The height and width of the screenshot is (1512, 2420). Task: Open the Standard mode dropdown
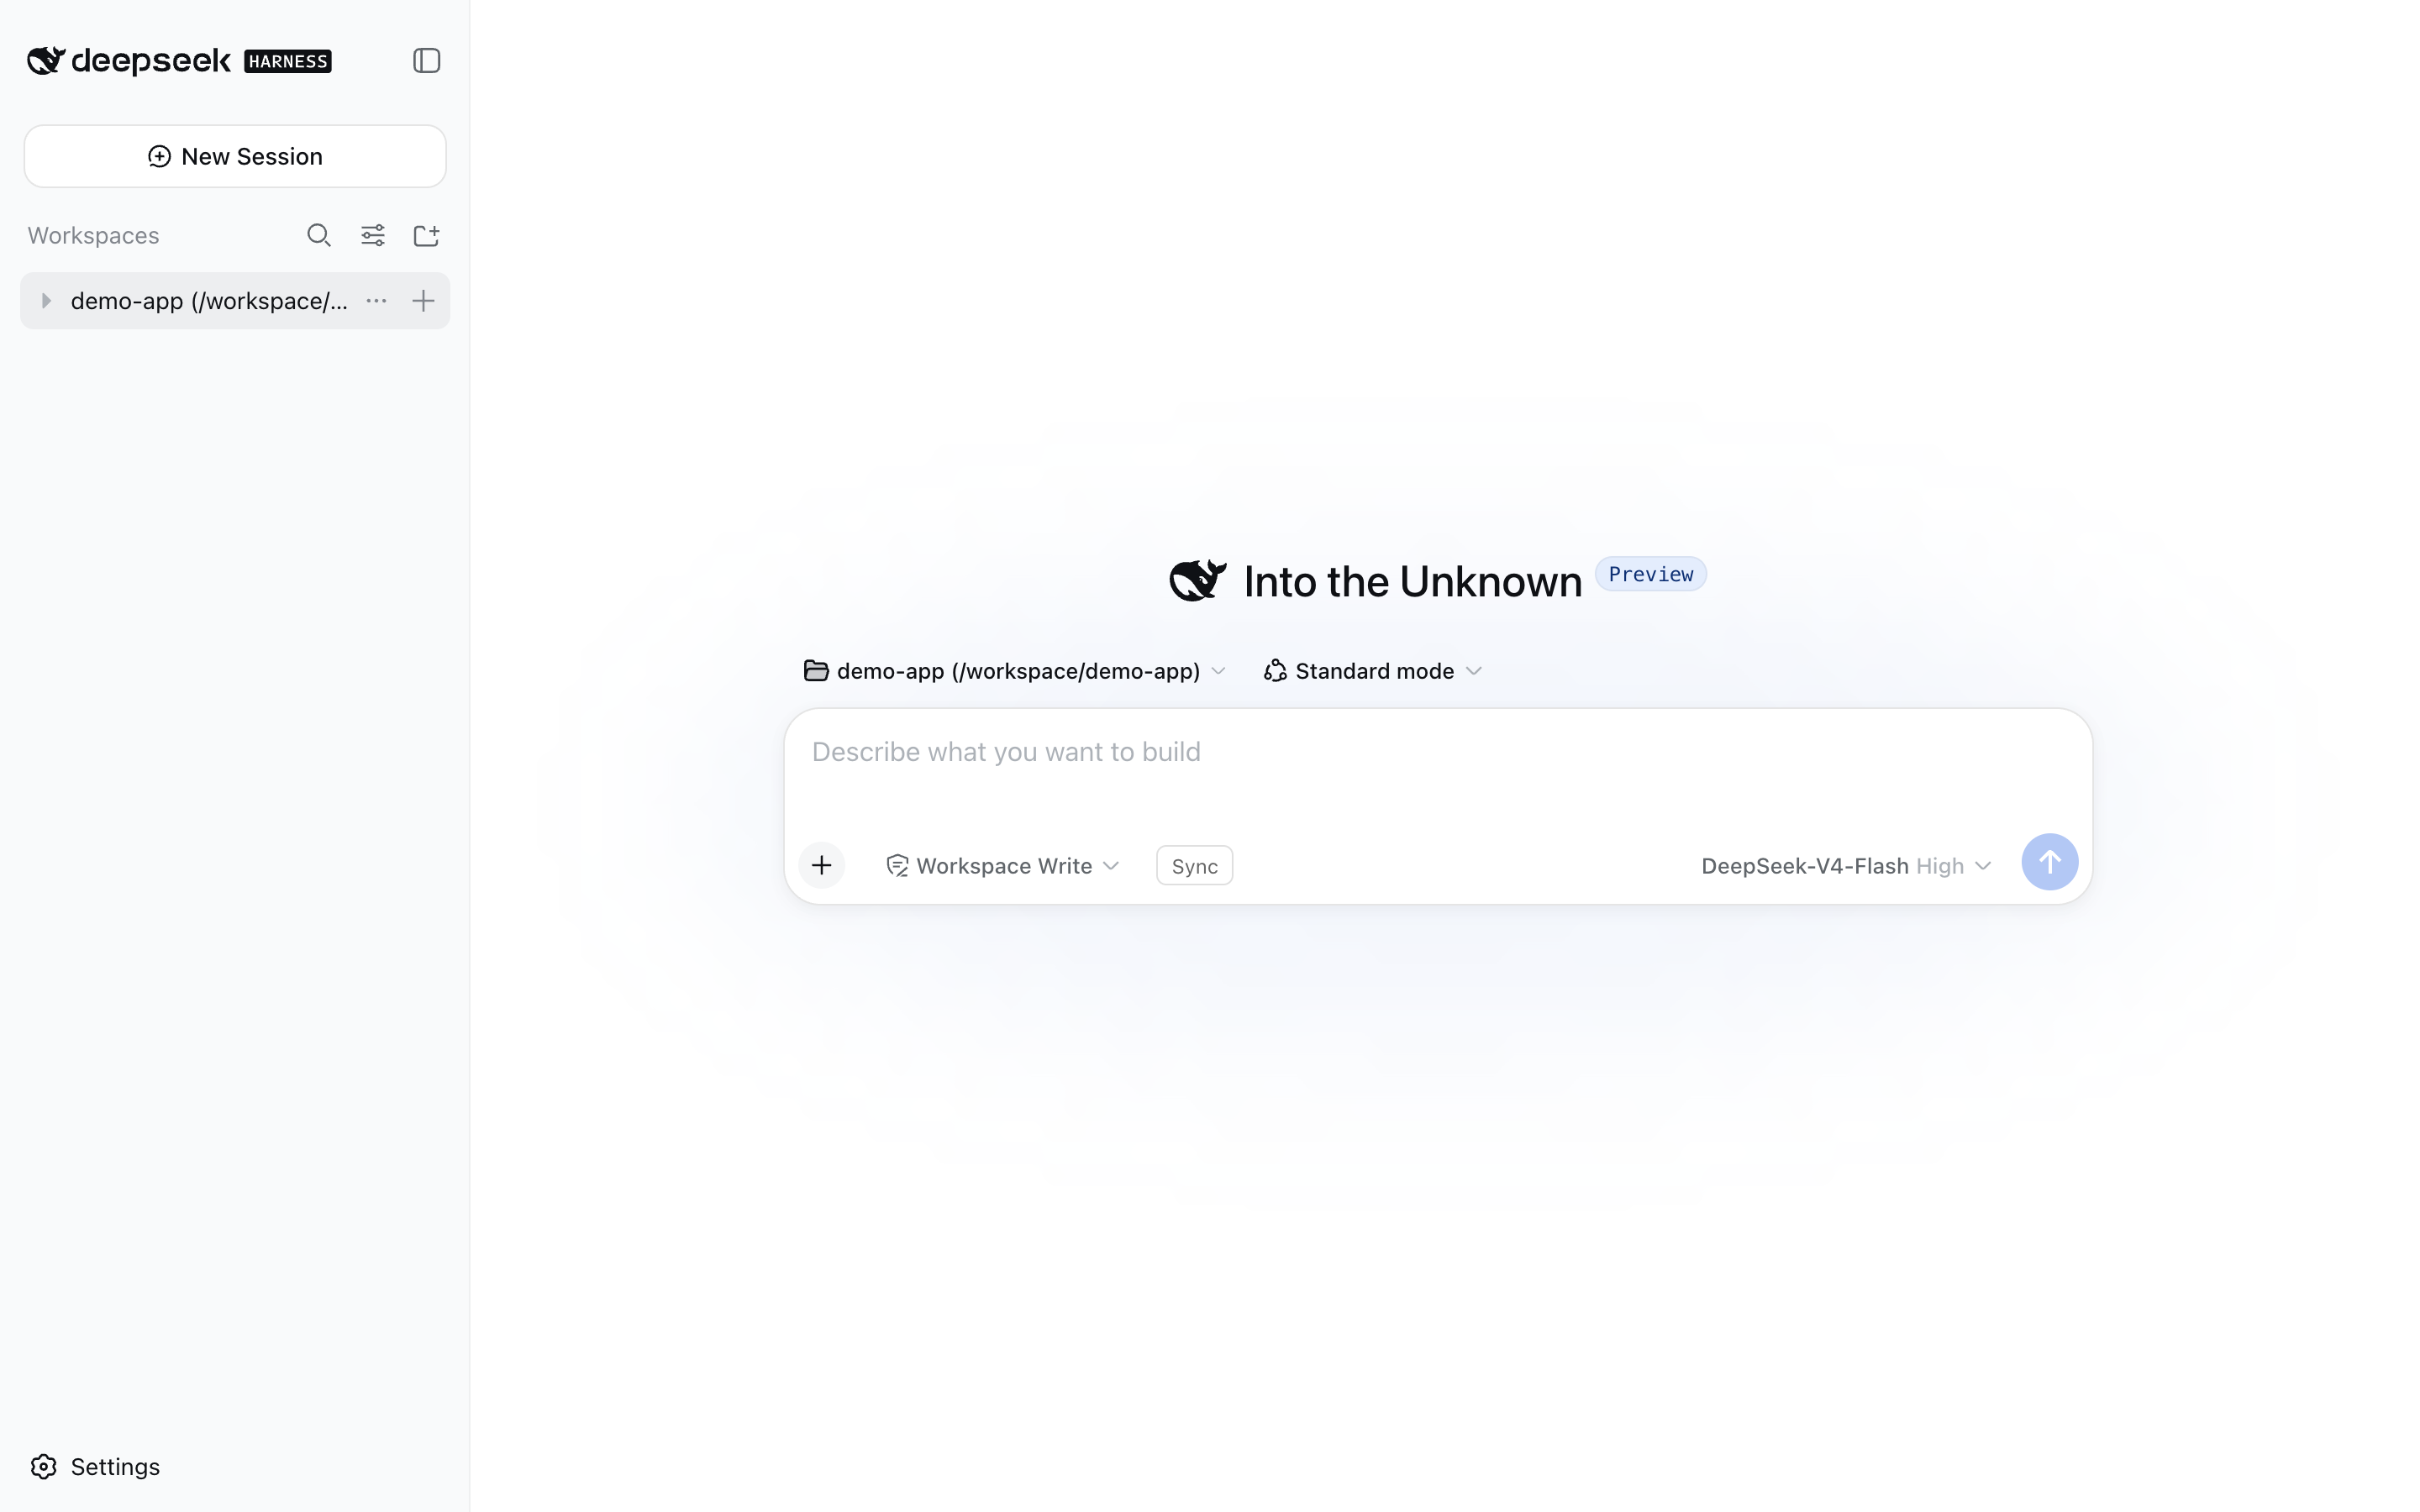pos(1372,671)
